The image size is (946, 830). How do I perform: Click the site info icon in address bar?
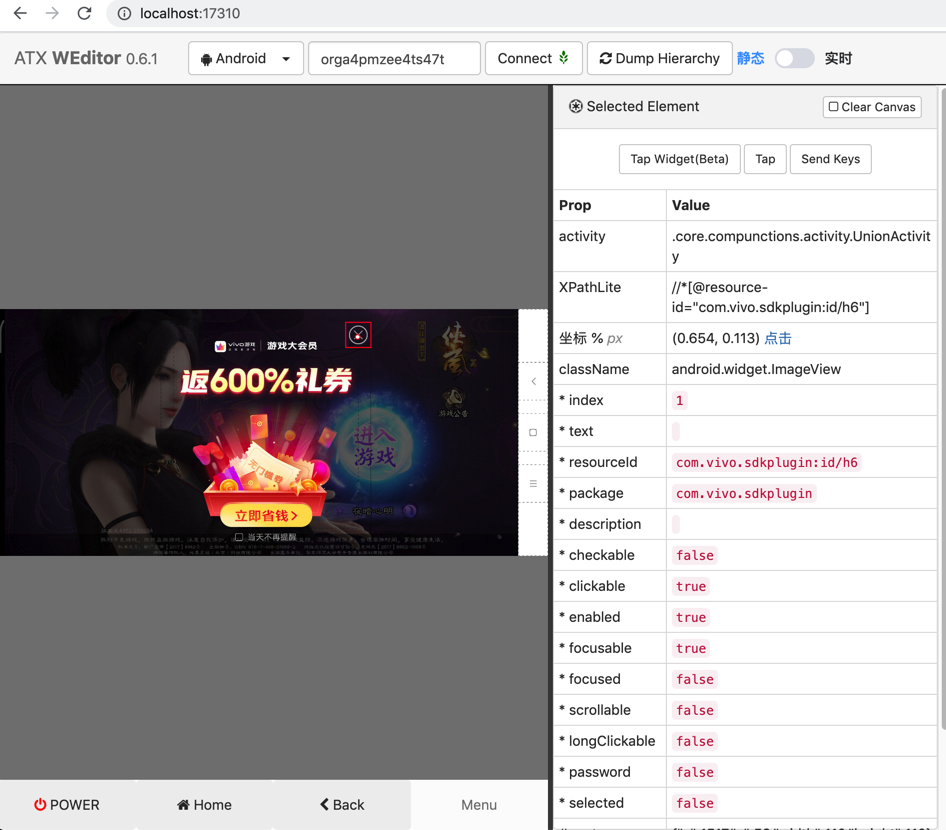click(124, 13)
